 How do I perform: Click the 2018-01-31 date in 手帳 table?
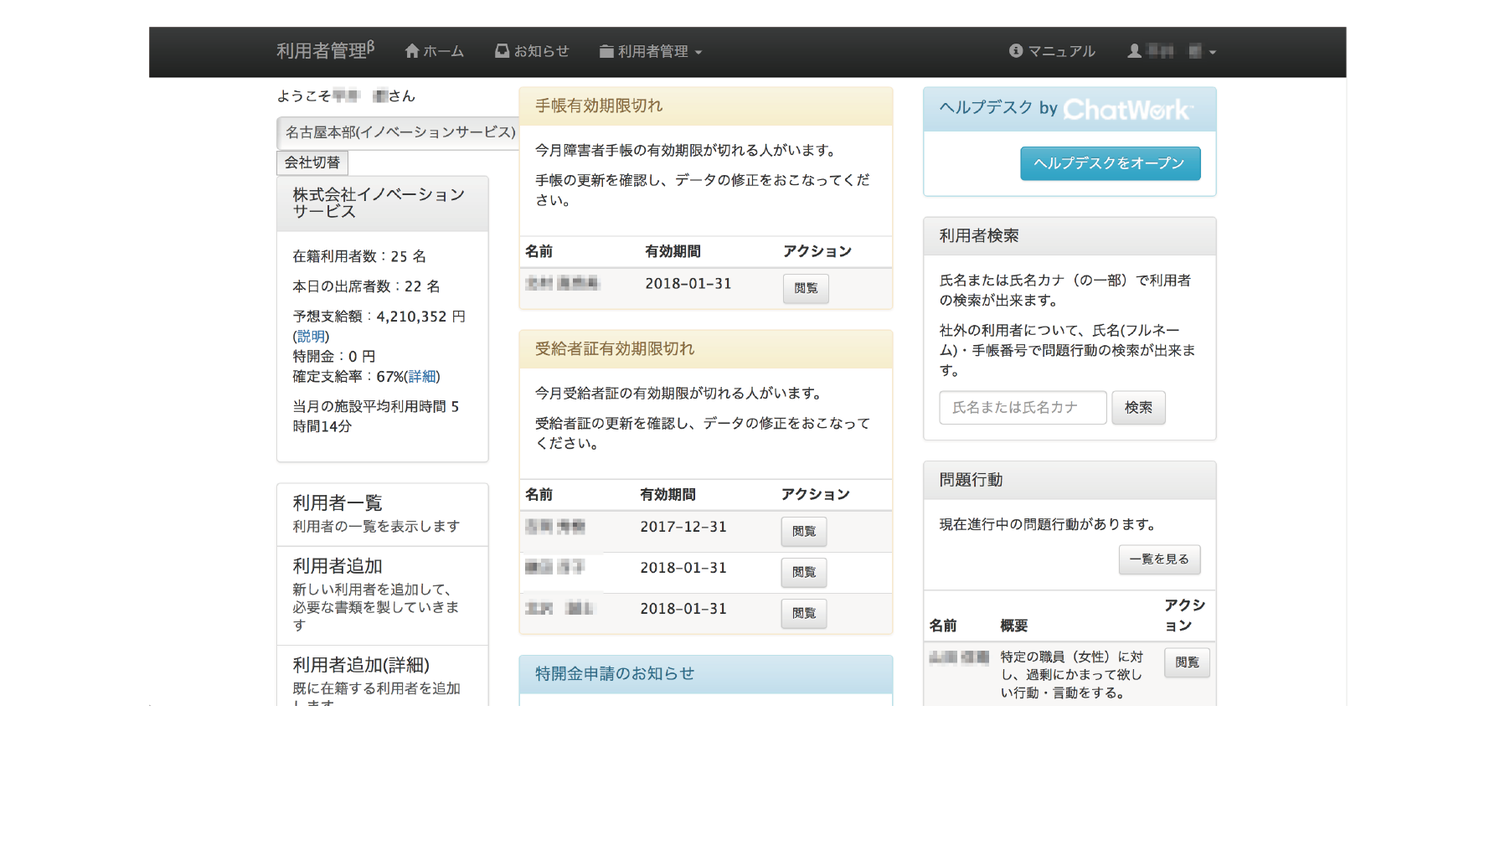click(x=688, y=284)
